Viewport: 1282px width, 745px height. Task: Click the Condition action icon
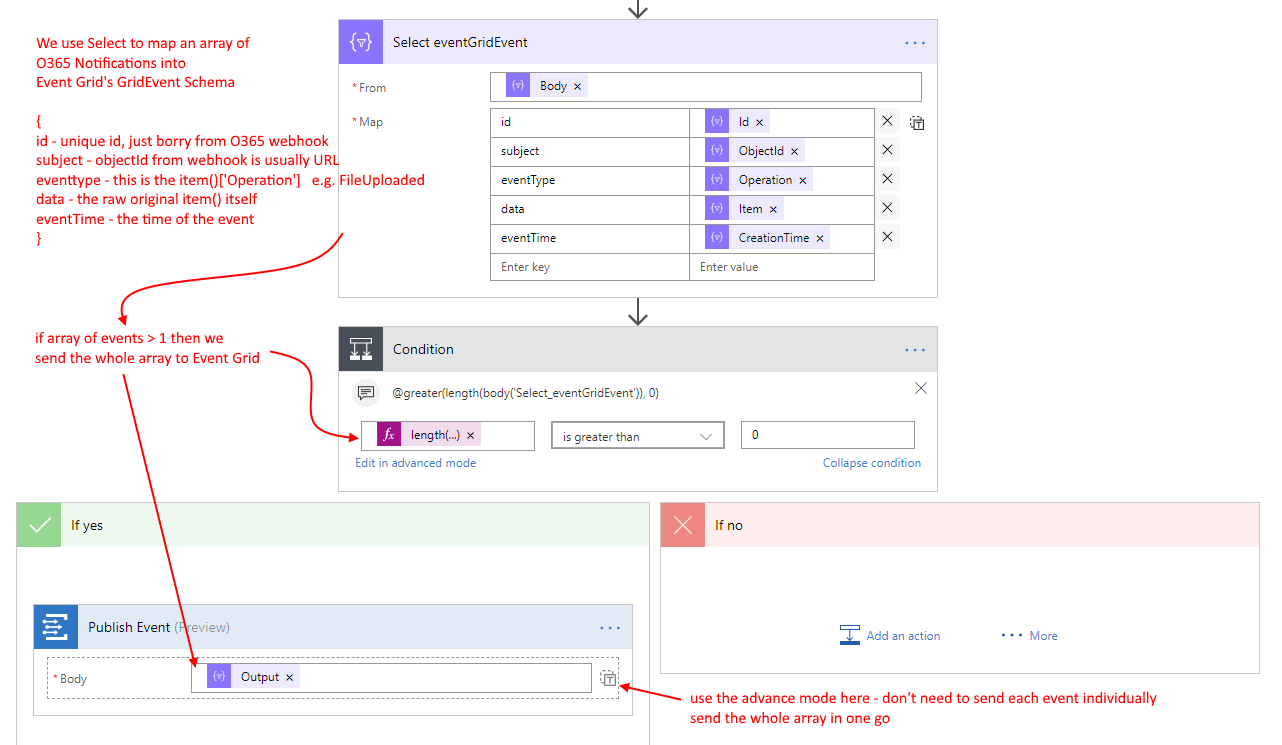pos(360,349)
